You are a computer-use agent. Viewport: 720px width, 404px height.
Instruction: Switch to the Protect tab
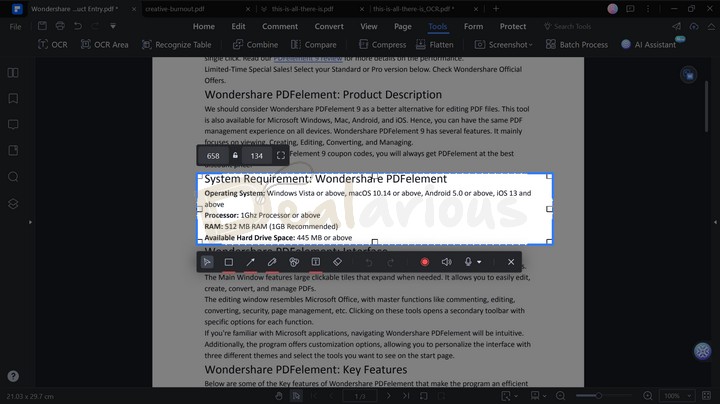coord(513,27)
